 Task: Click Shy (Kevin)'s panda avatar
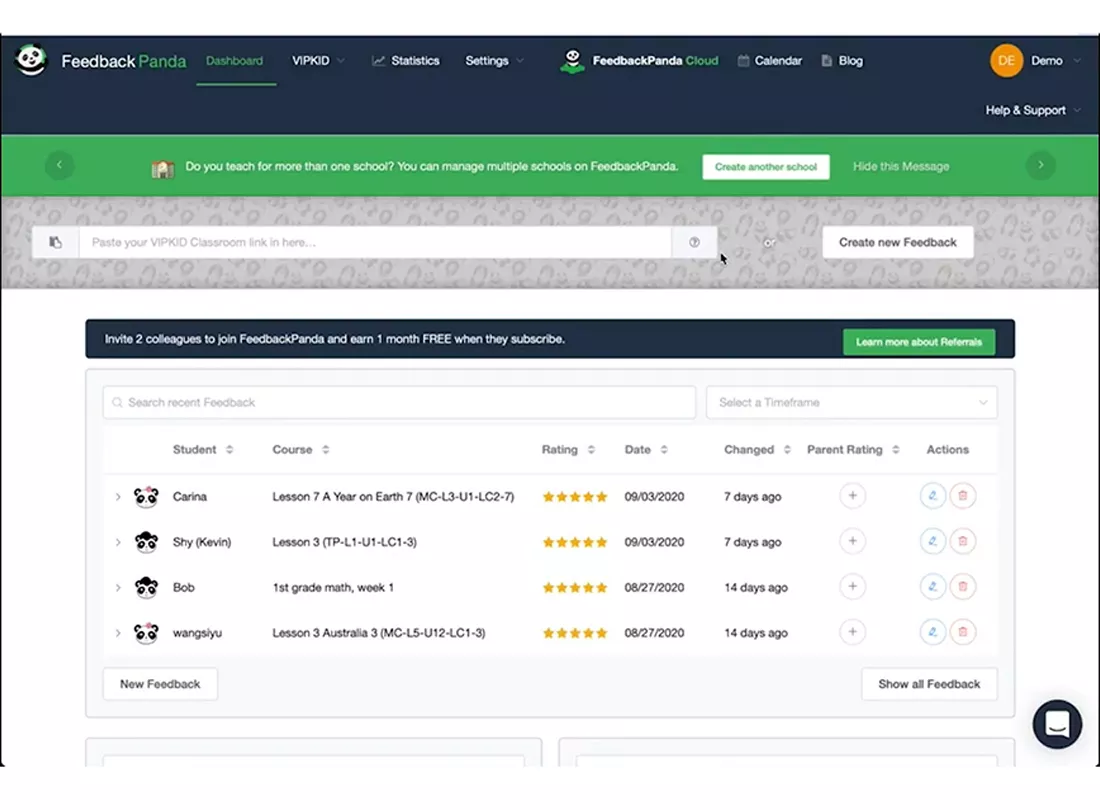146,542
